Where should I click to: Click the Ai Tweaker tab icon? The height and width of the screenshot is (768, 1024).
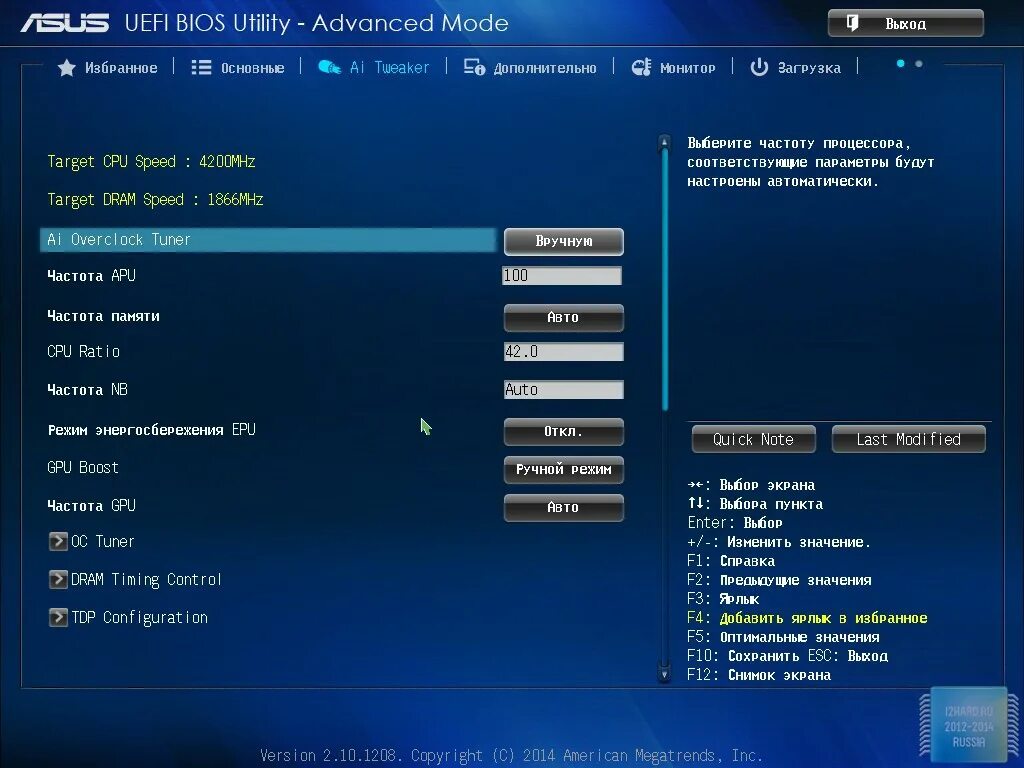point(329,67)
